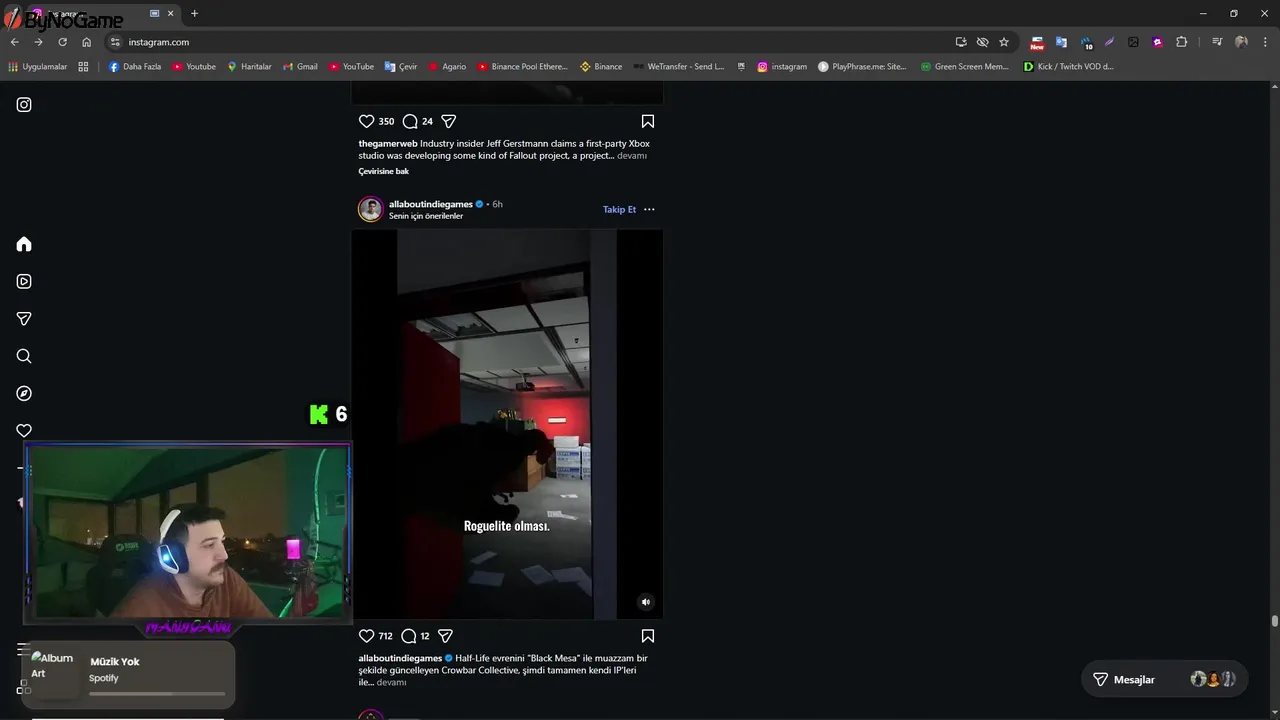Open new tab with plus button
This screenshot has height=720, width=1280.
point(194,13)
